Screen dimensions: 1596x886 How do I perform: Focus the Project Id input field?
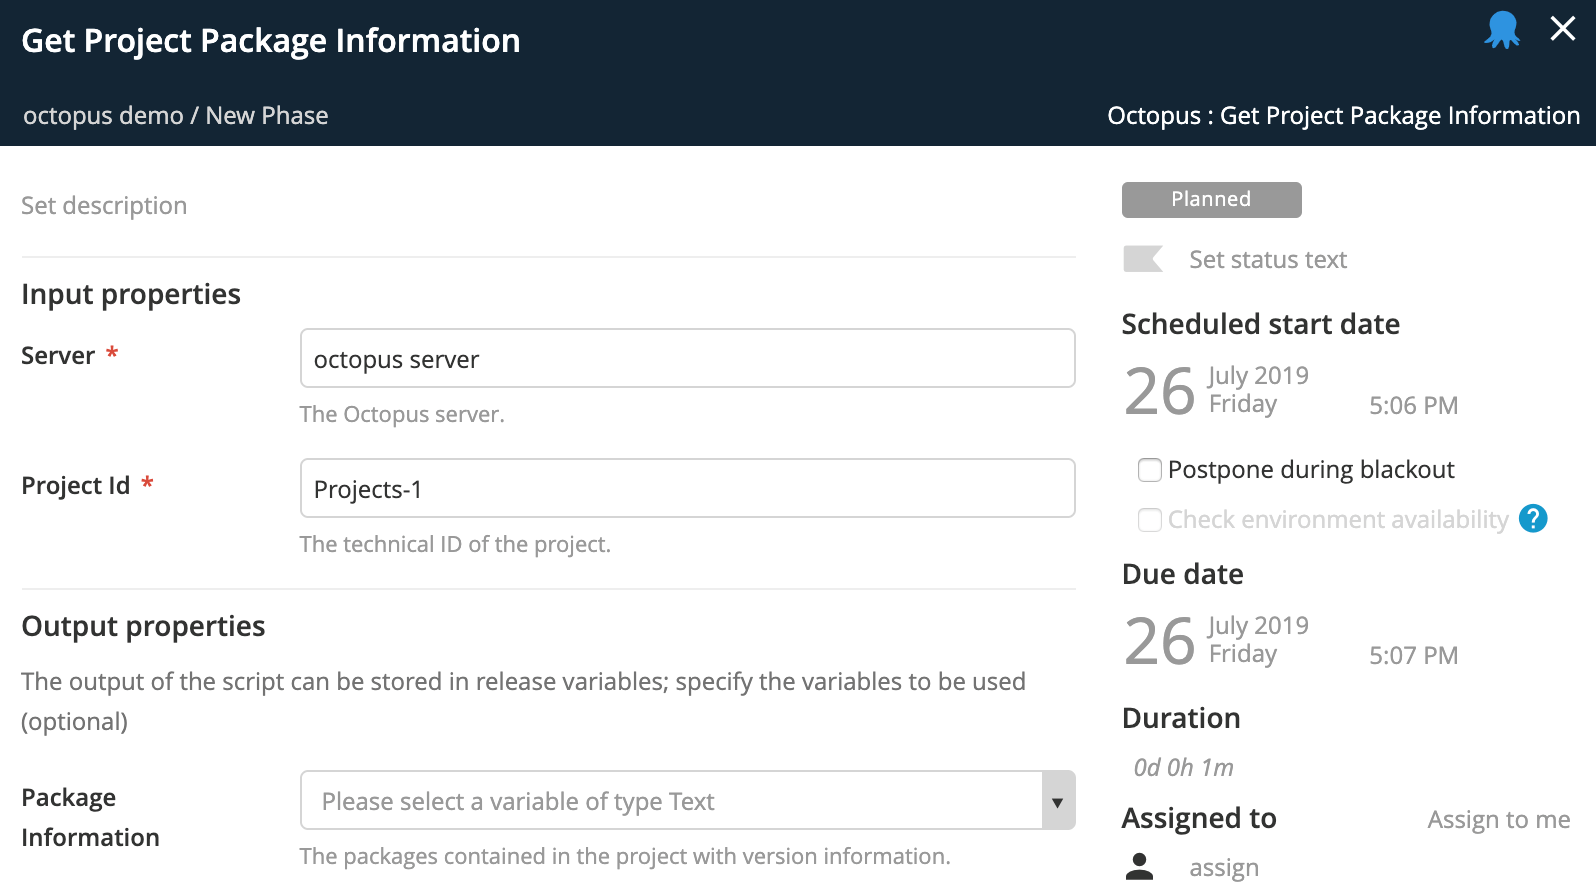coord(688,488)
